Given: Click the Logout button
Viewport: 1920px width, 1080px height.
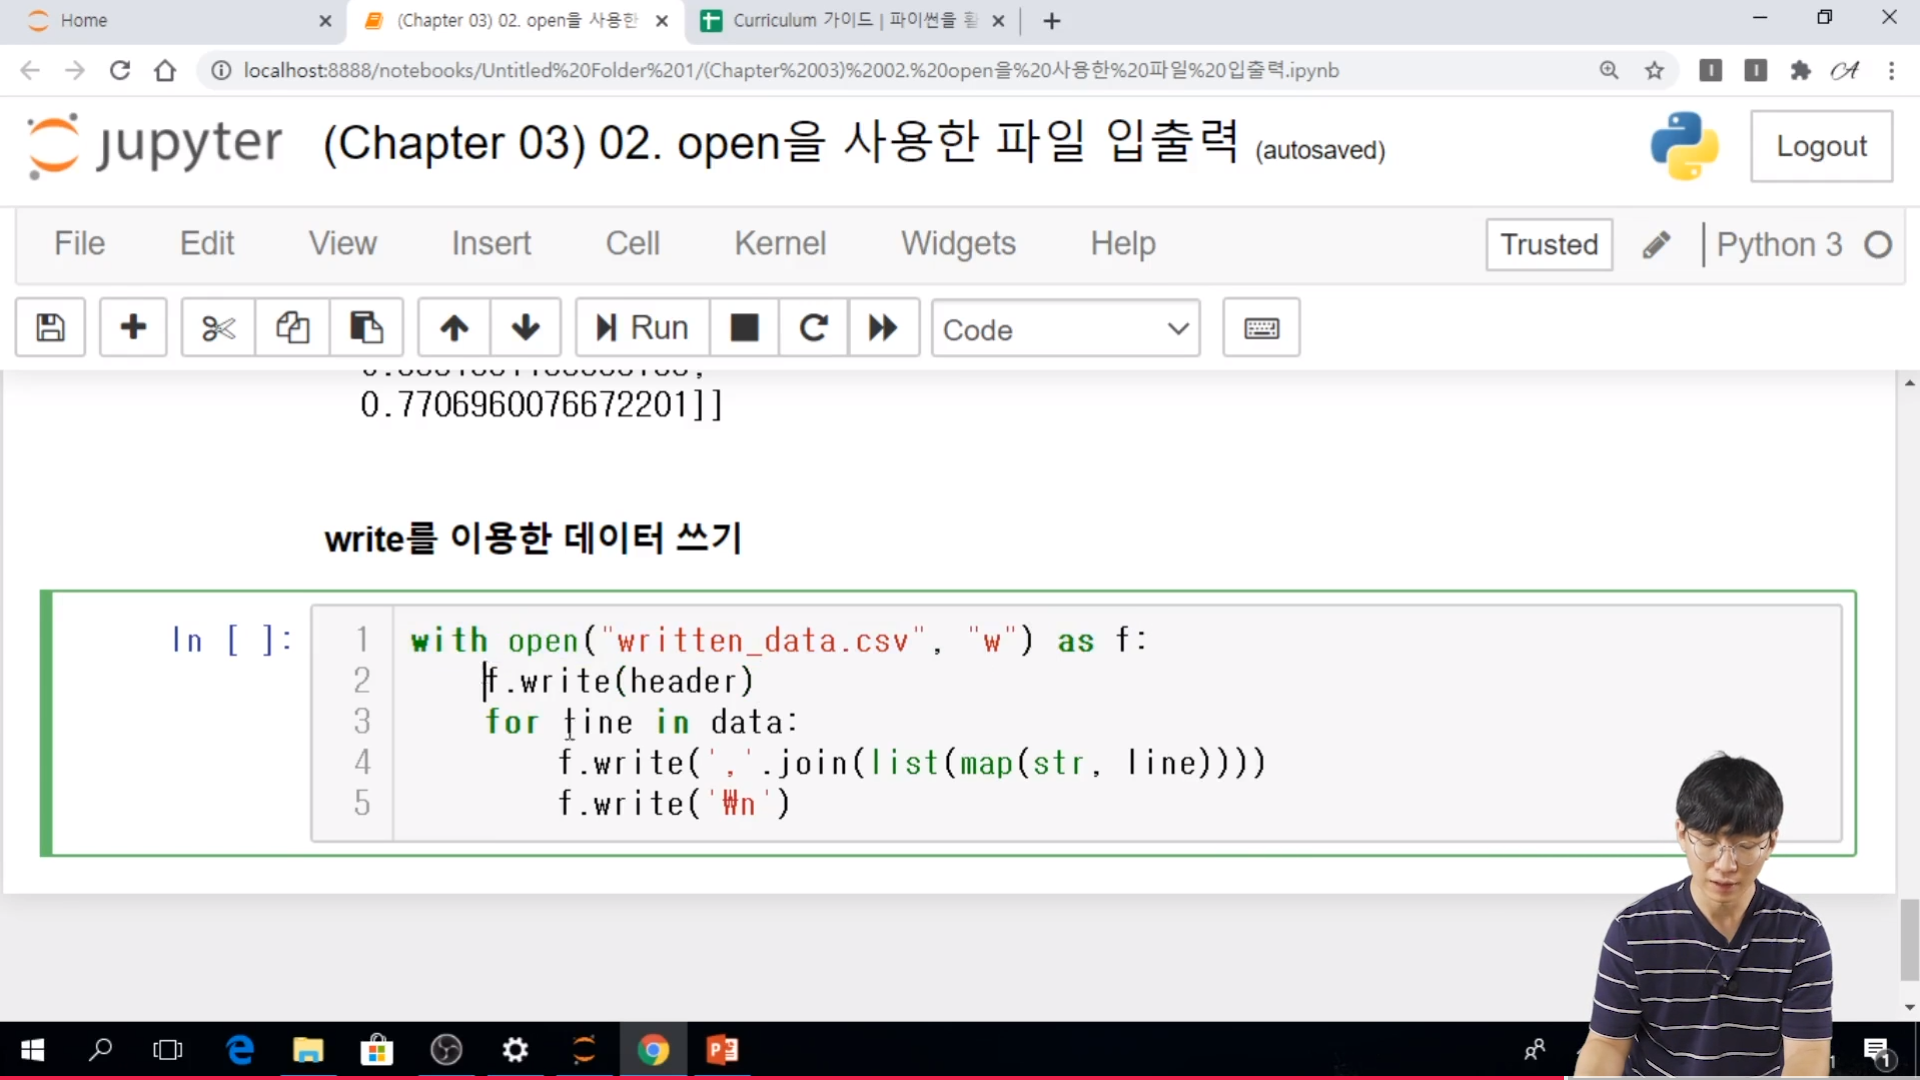Looking at the screenshot, I should pyautogui.click(x=1820, y=147).
